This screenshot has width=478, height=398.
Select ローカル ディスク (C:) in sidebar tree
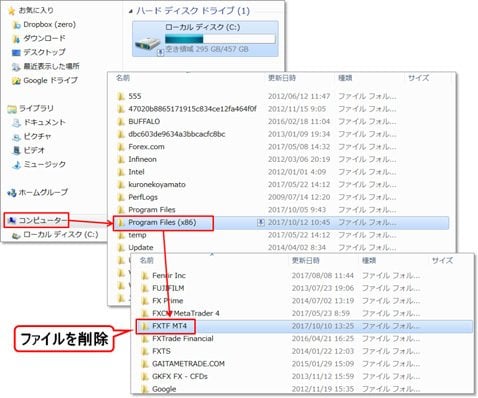pos(55,235)
